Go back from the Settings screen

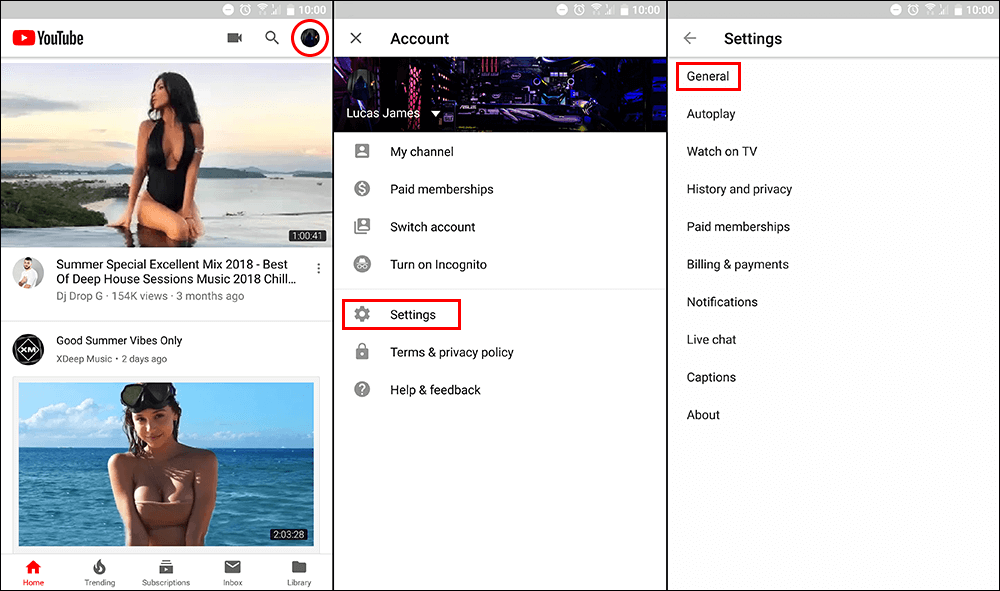click(689, 38)
